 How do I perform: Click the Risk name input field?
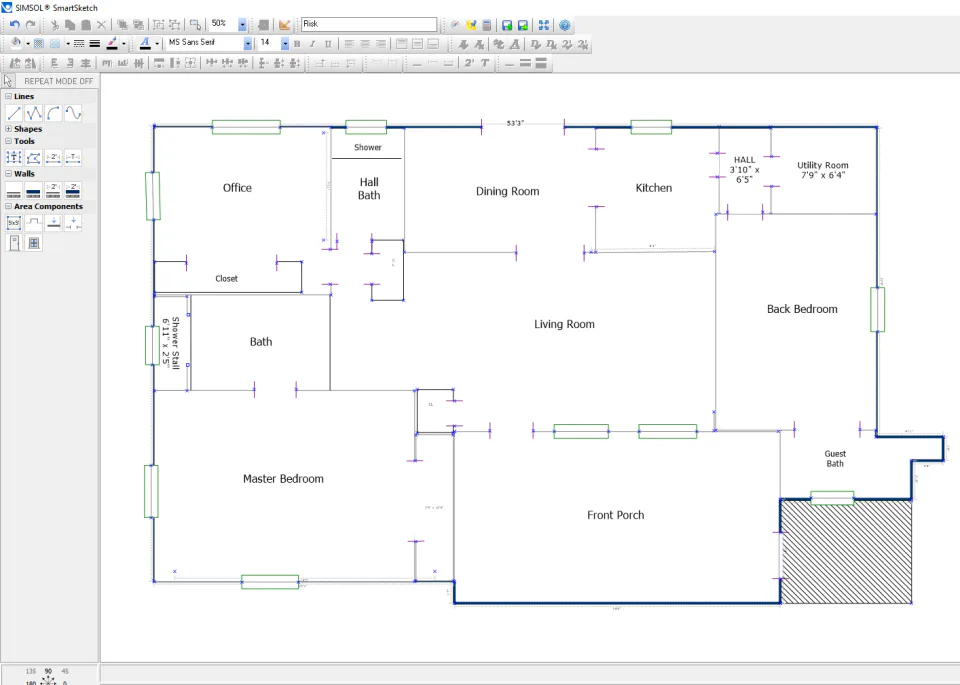[369, 24]
